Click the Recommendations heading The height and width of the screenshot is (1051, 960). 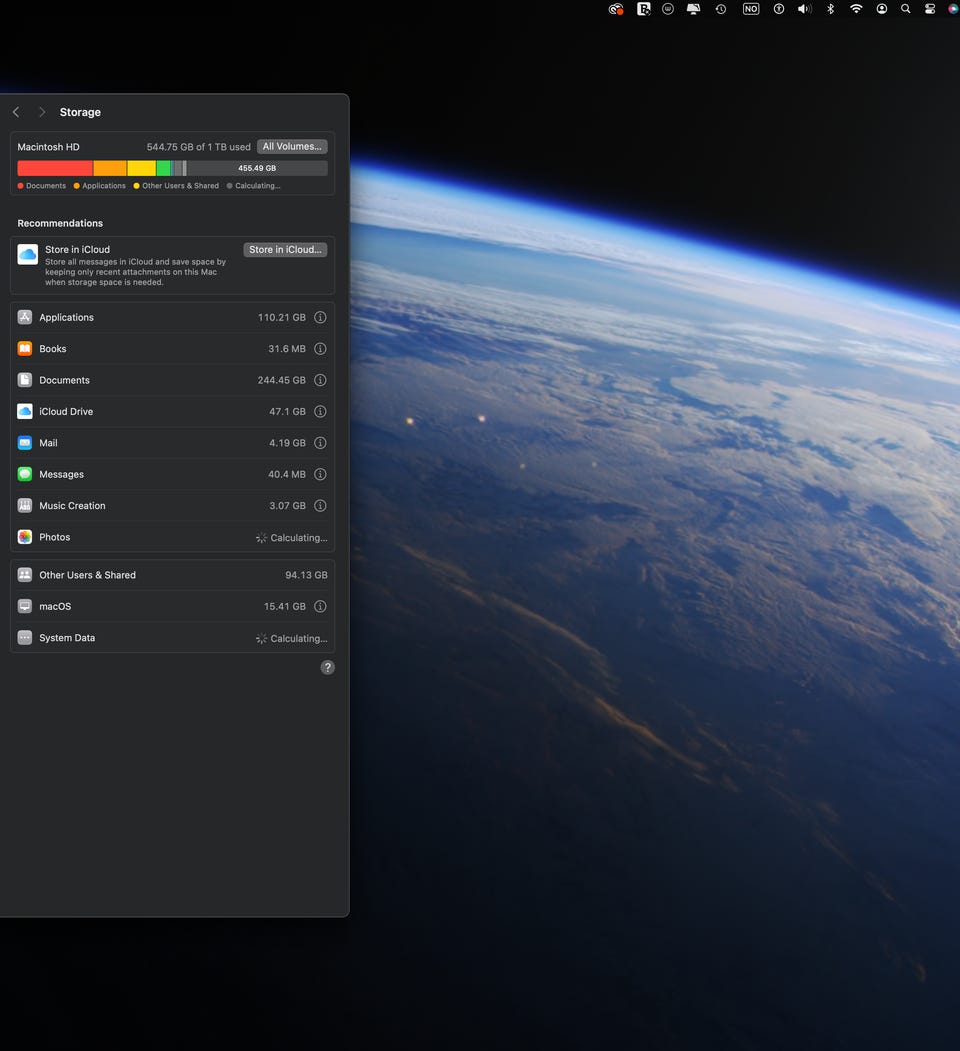60,223
